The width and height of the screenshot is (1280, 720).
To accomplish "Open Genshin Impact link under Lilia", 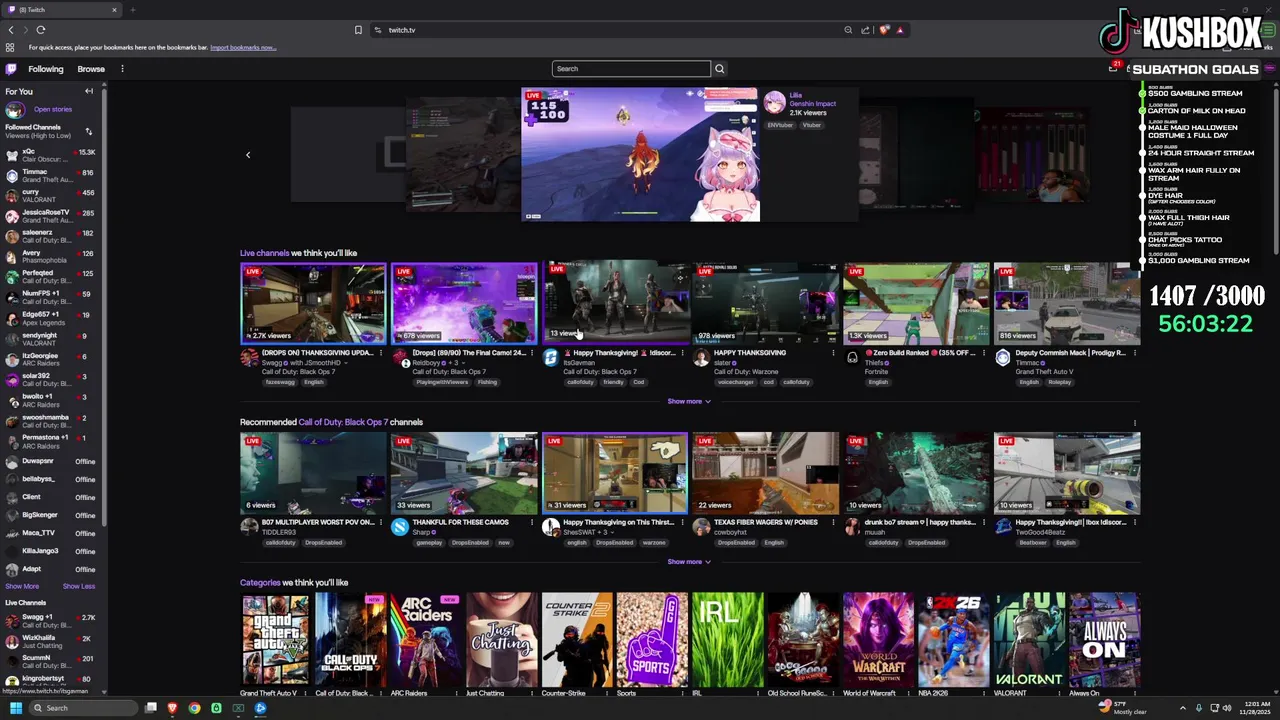I will 812,104.
